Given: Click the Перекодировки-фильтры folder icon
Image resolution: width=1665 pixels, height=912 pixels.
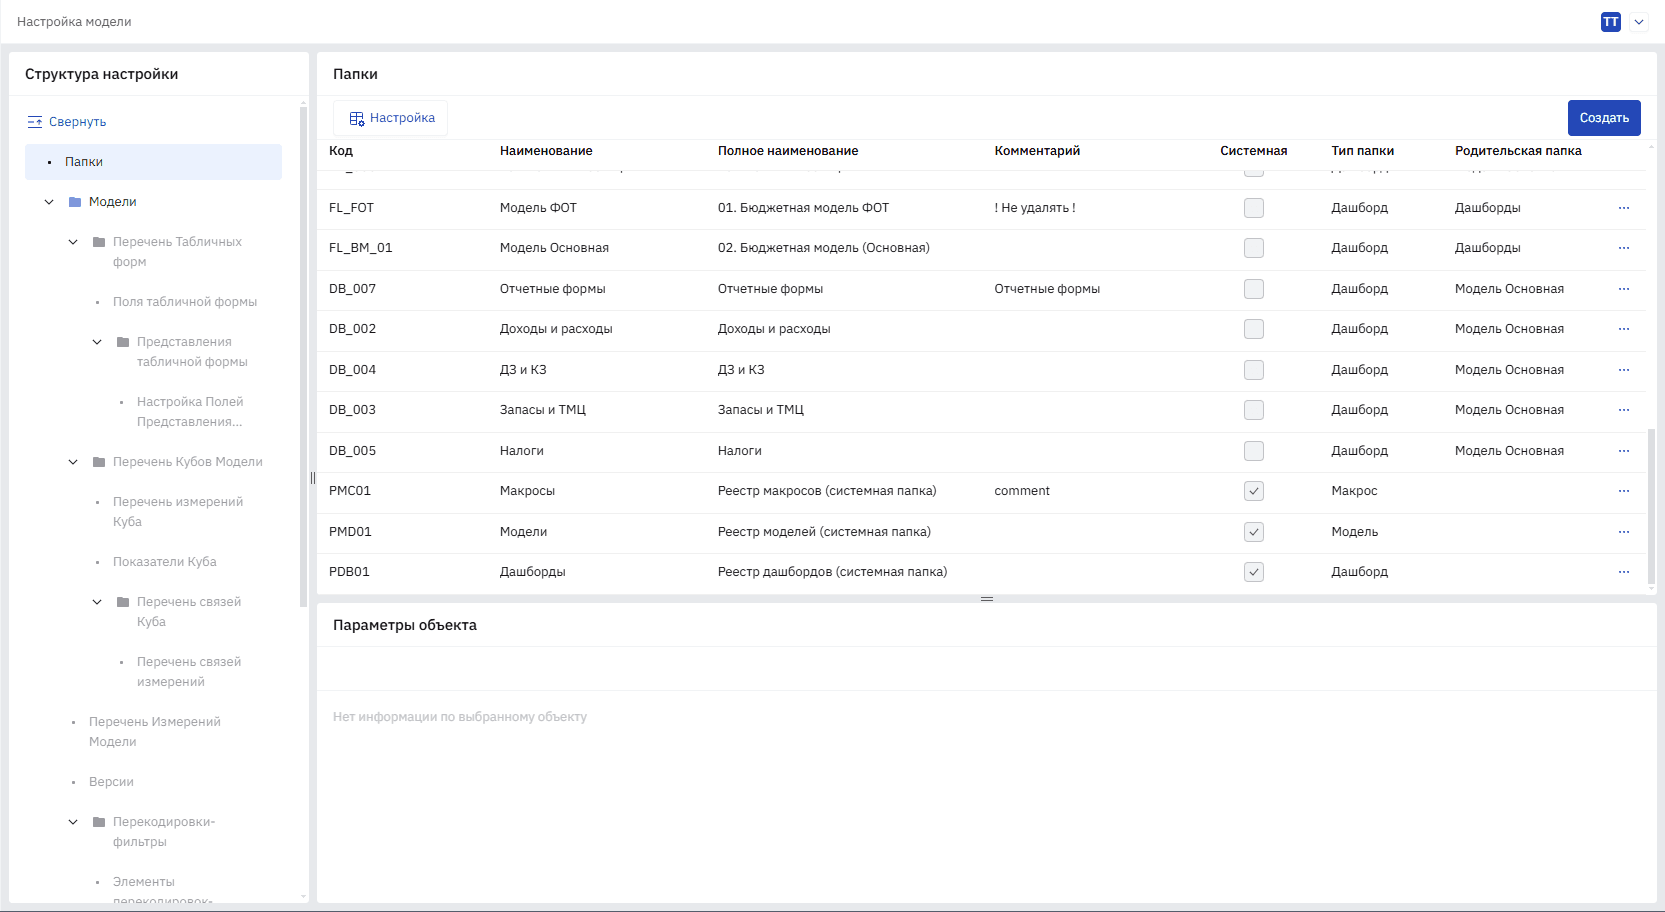Looking at the screenshot, I should 99,822.
